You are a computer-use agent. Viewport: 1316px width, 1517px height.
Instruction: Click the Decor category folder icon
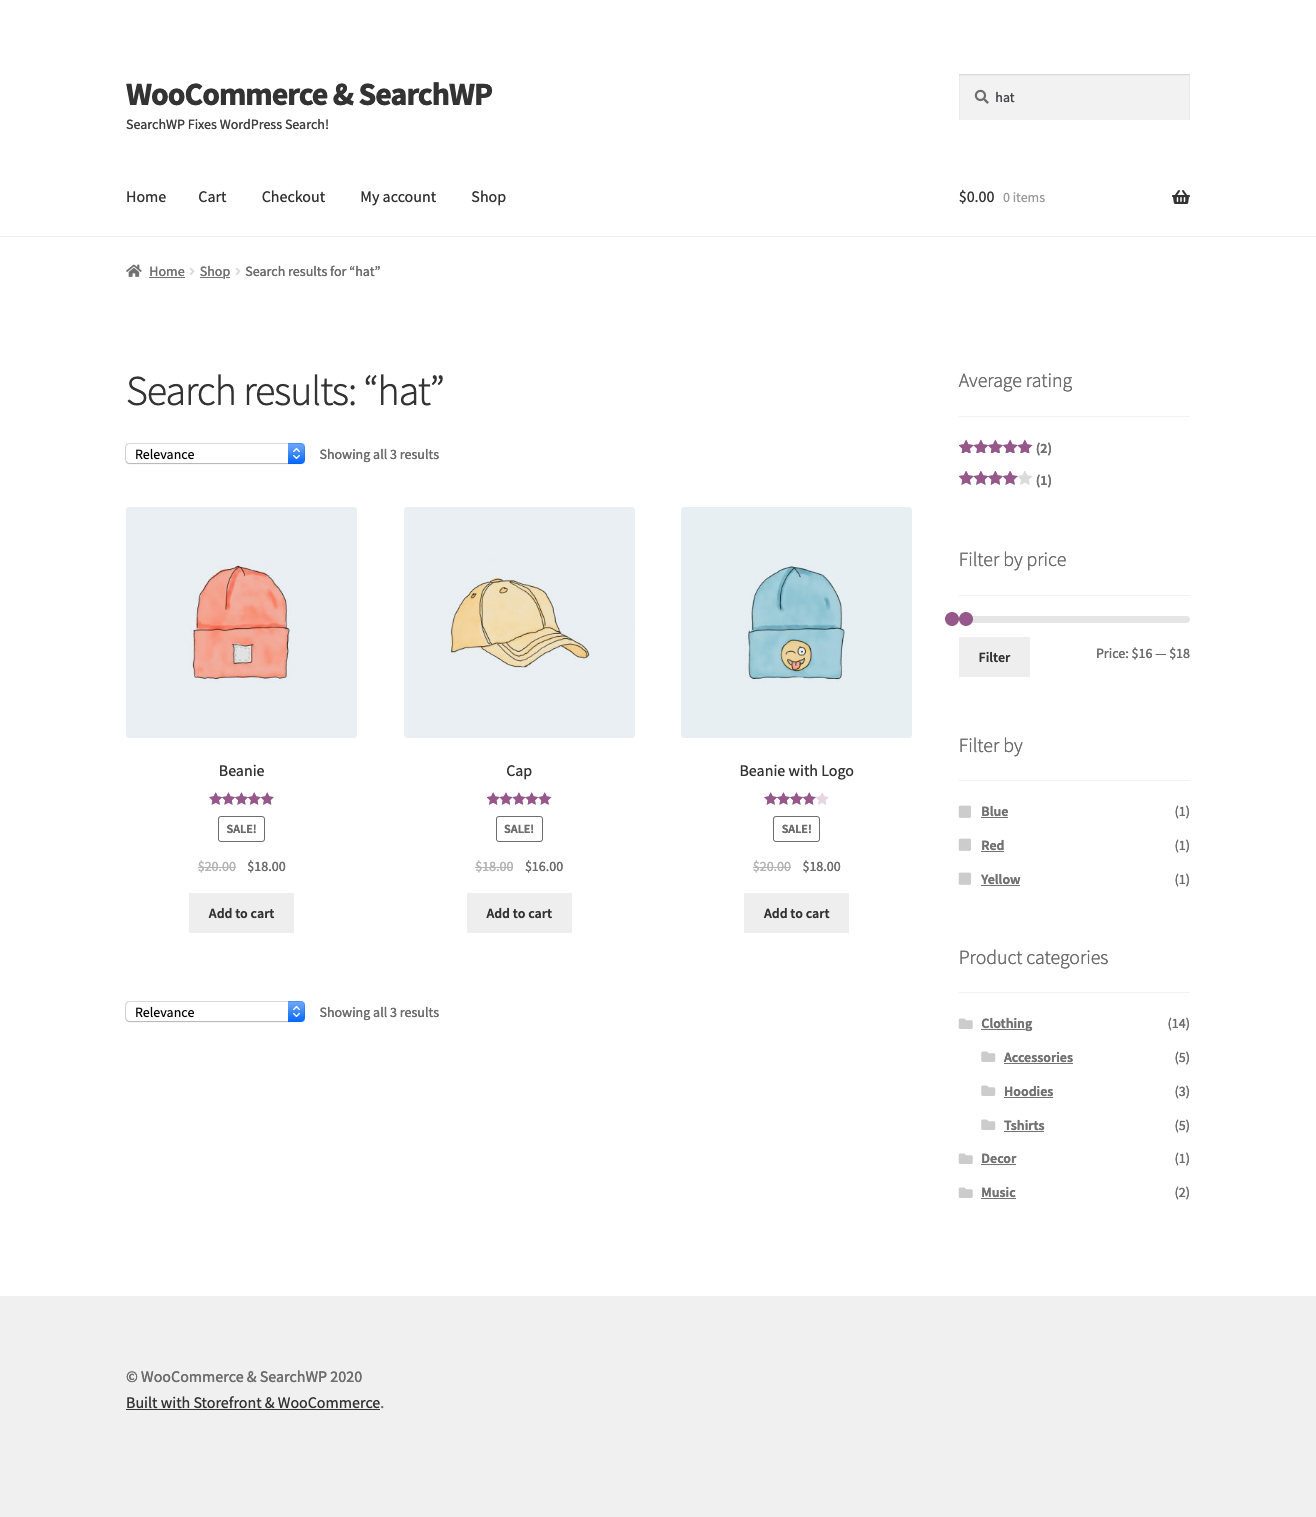(x=965, y=1158)
